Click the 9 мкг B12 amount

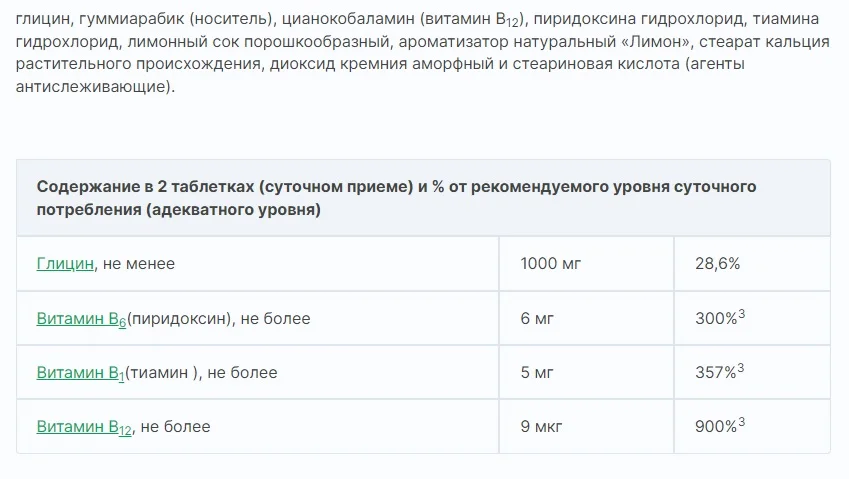(x=541, y=427)
